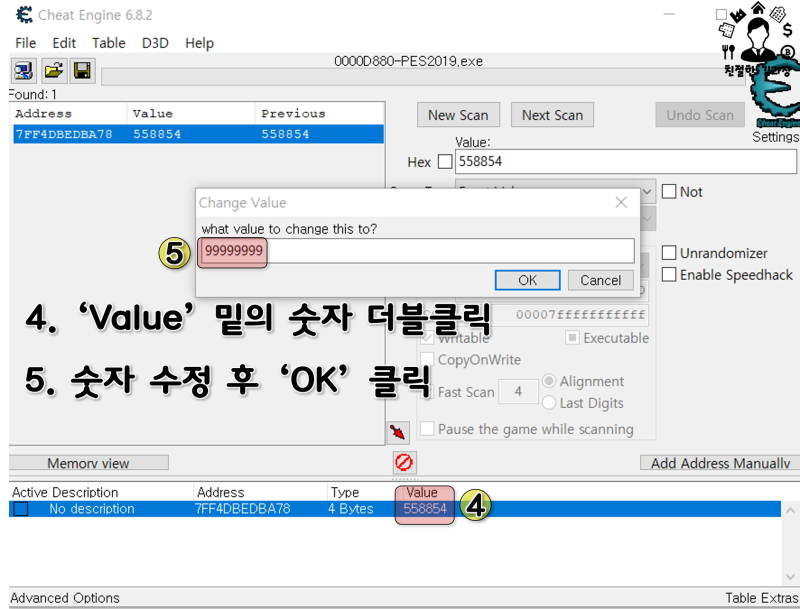Toggle Active checkbox for No description row
Viewport: 800px width, 609px height.
tap(21, 509)
